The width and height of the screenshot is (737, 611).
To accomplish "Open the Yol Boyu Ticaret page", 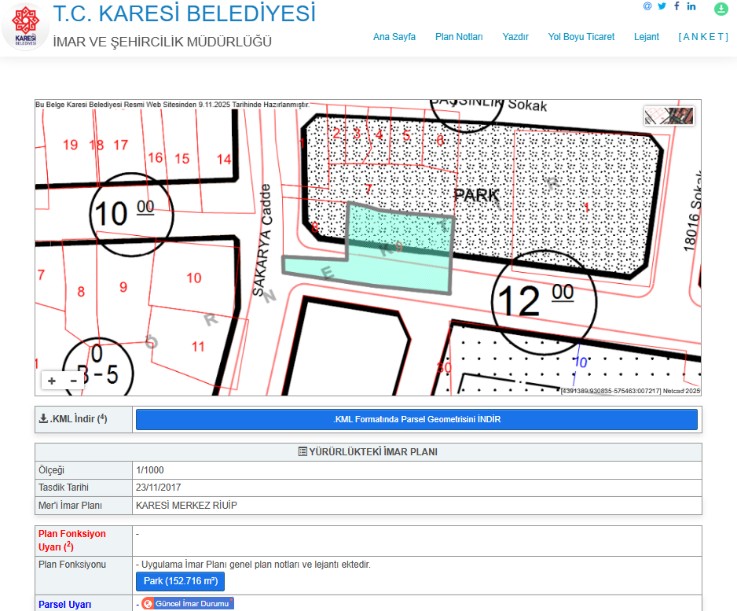I will (x=581, y=37).
